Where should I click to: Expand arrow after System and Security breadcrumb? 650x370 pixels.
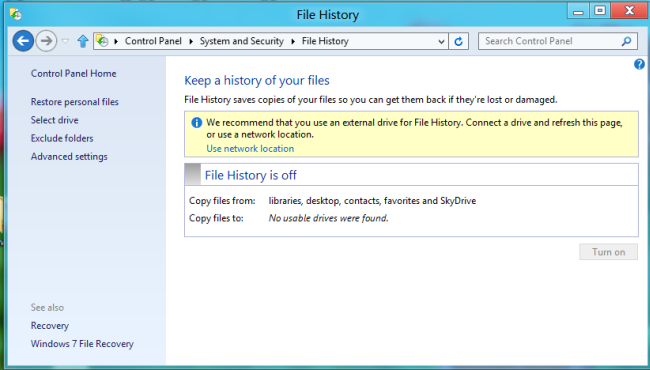tap(293, 41)
